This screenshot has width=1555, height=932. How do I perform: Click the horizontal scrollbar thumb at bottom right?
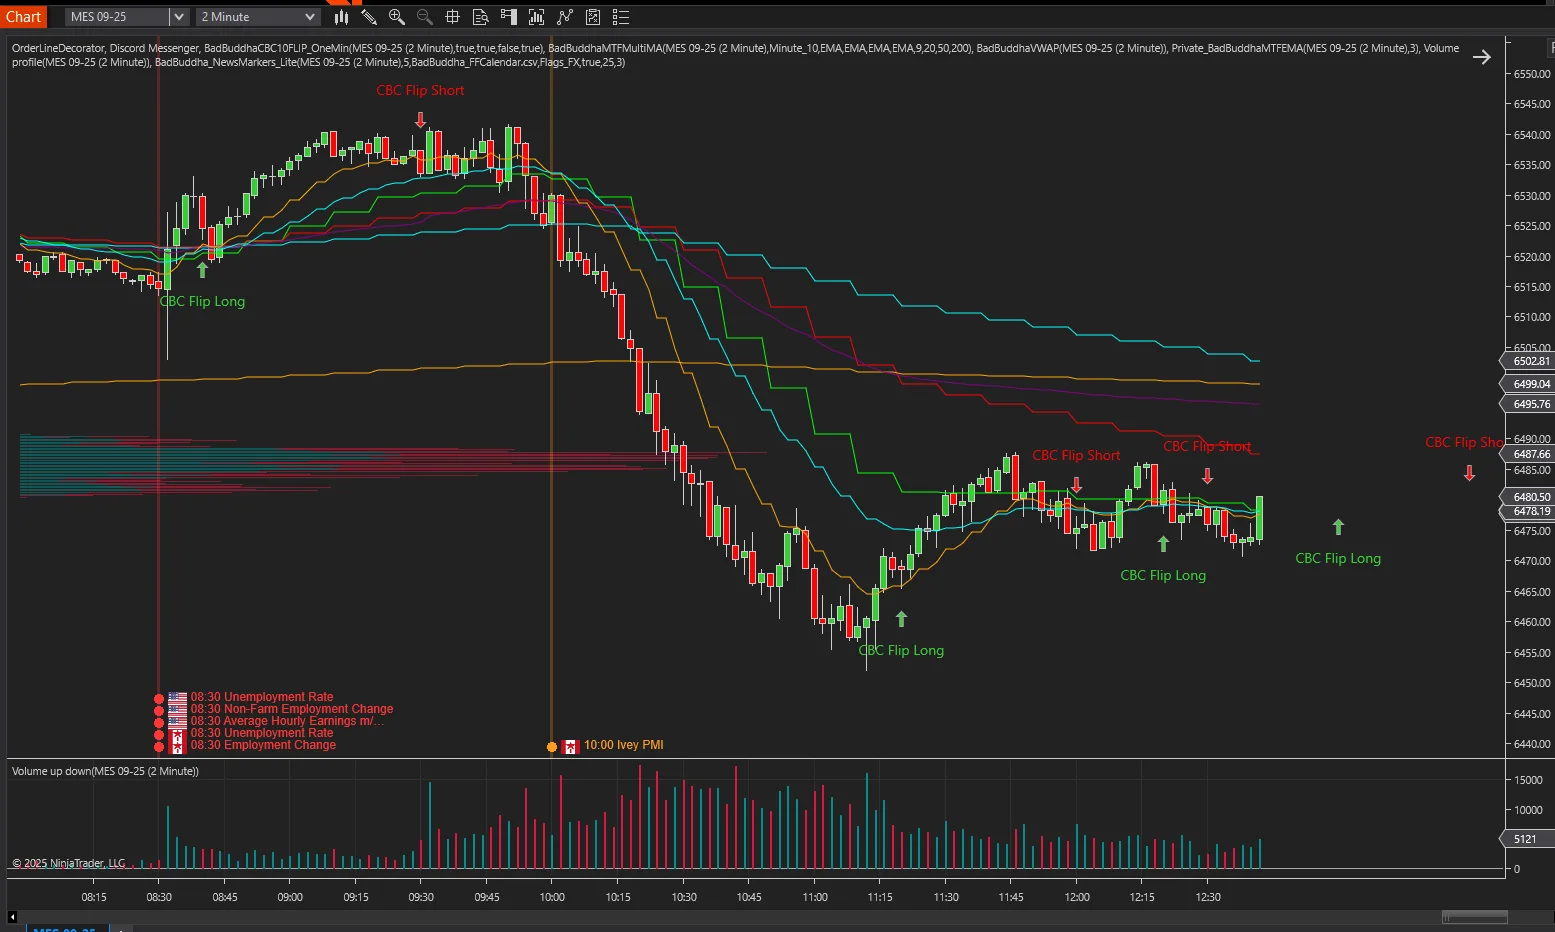1475,917
